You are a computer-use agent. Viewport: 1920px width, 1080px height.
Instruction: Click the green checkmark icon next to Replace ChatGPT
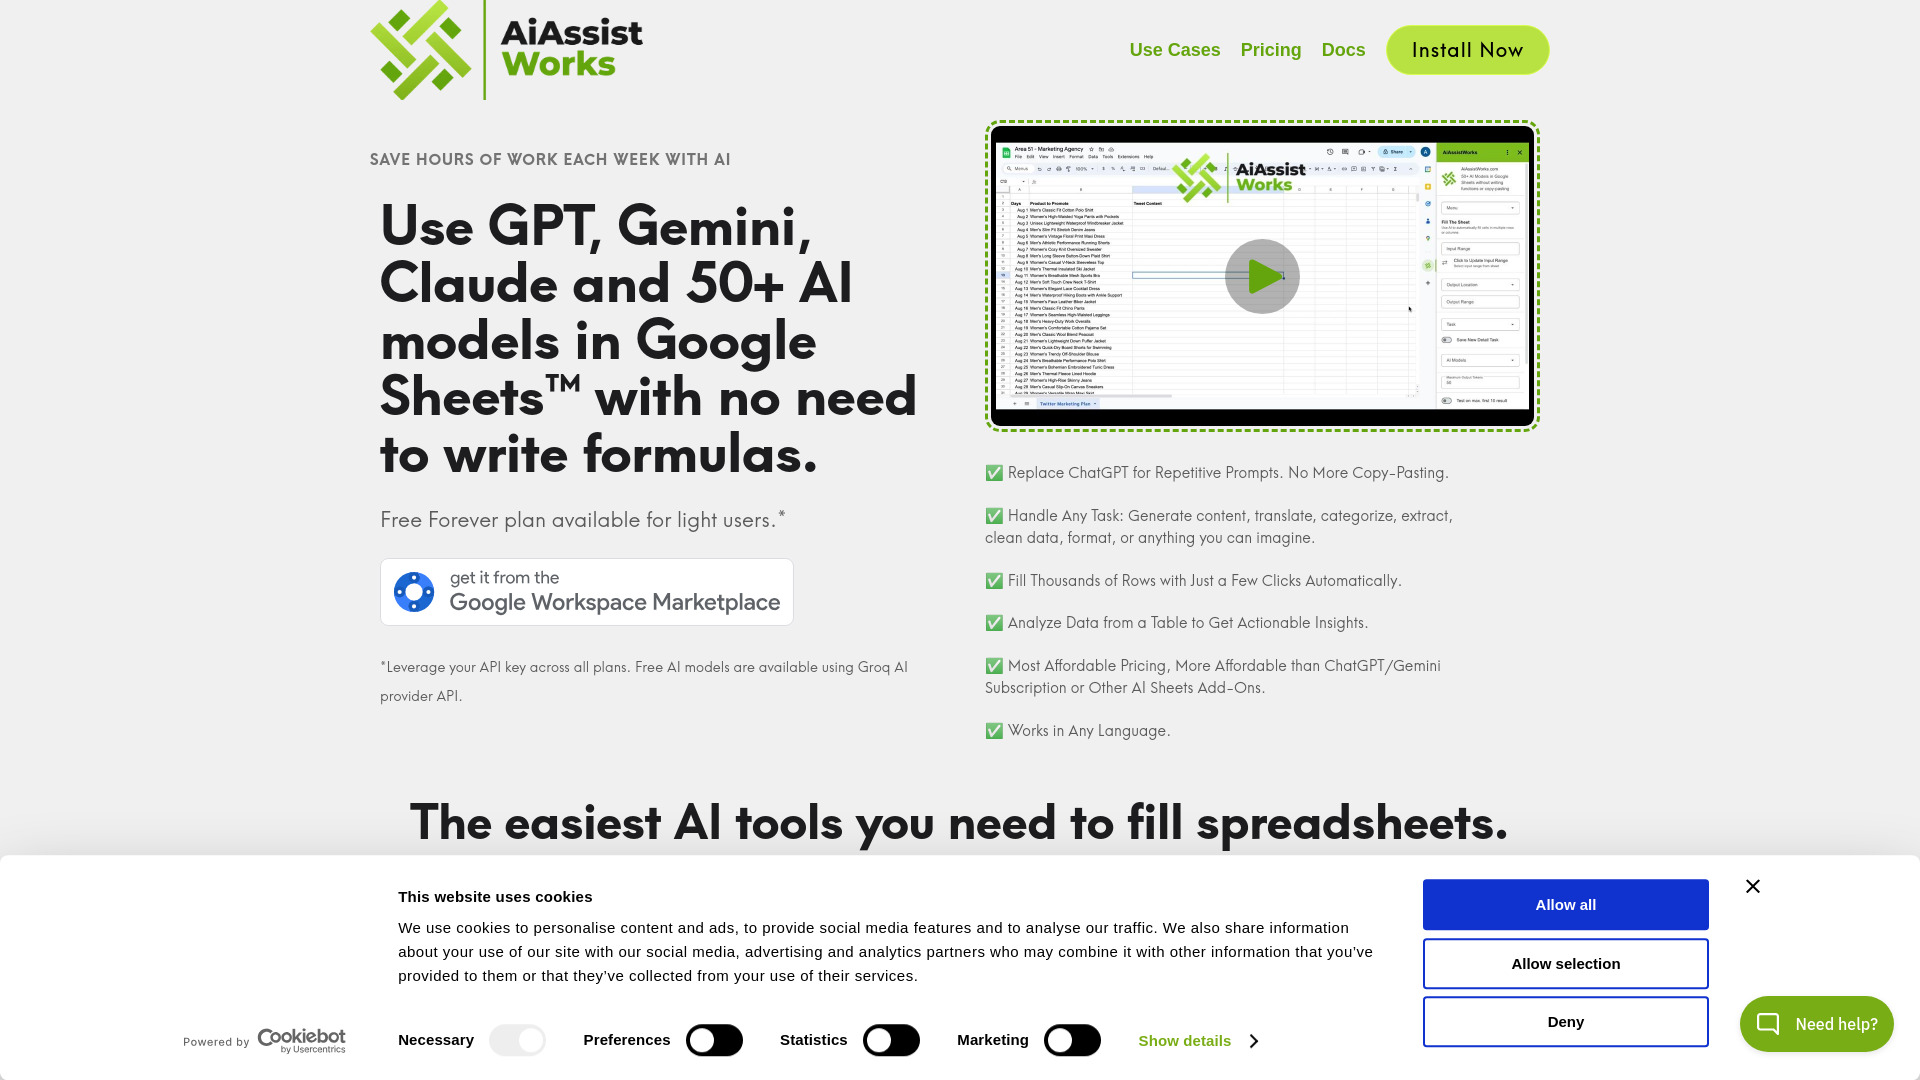(x=993, y=472)
